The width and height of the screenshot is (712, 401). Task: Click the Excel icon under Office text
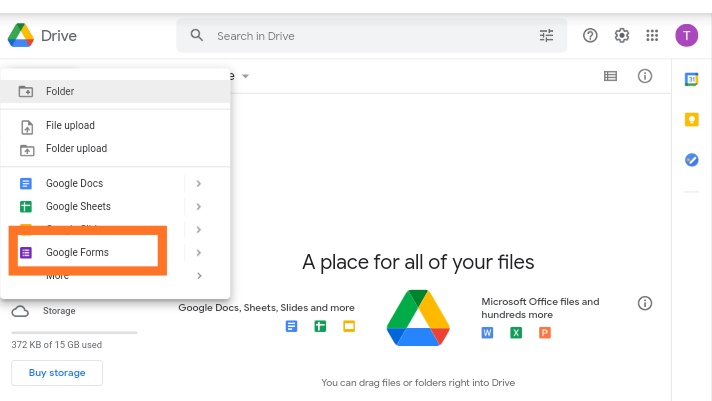pyautogui.click(x=516, y=333)
